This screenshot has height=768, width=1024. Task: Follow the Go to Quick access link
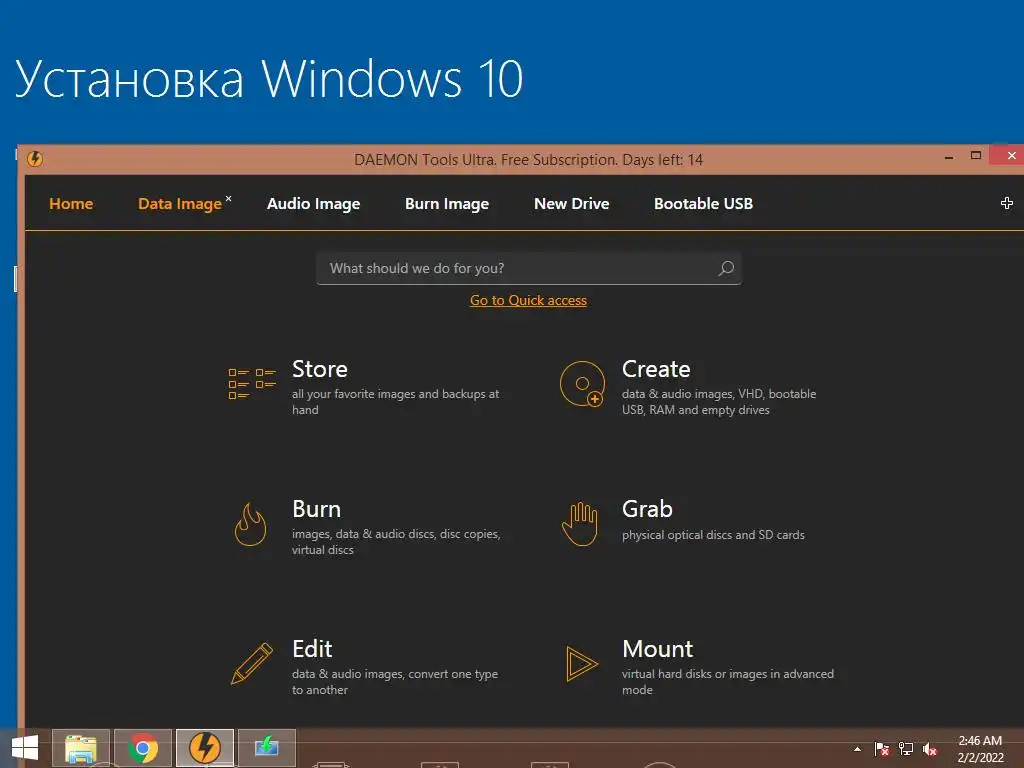tap(528, 300)
